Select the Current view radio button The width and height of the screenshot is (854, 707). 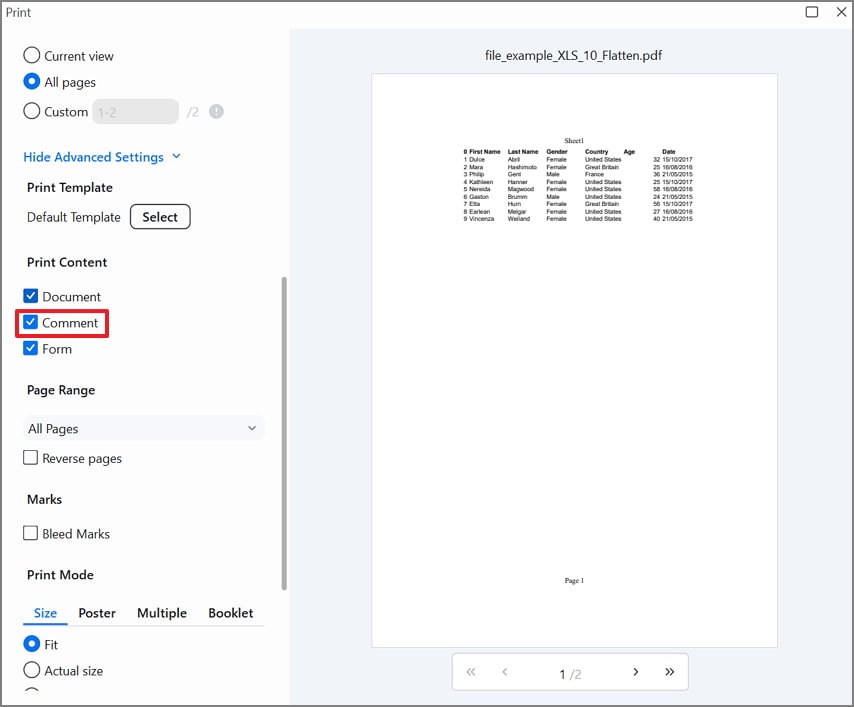coord(31,56)
